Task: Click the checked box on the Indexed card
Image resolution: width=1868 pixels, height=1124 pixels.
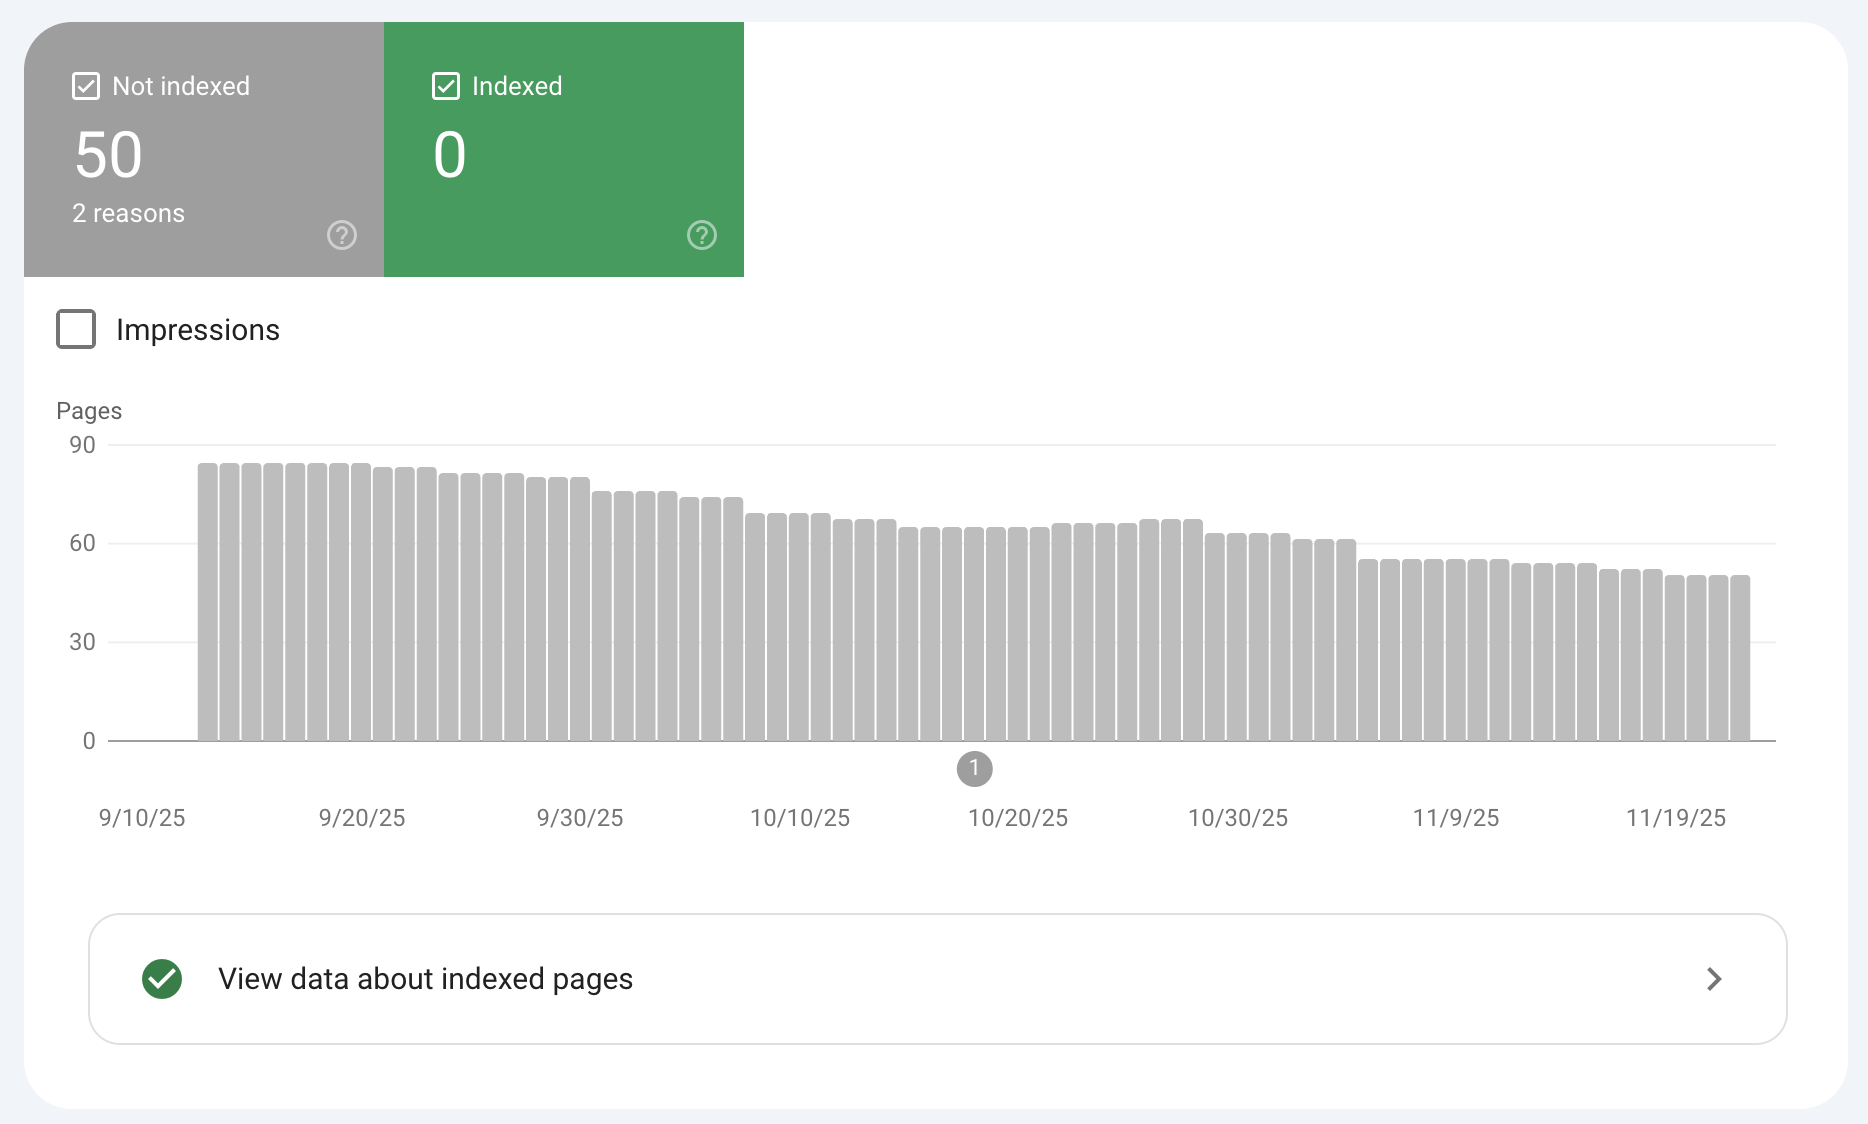Action: pyautogui.click(x=446, y=86)
